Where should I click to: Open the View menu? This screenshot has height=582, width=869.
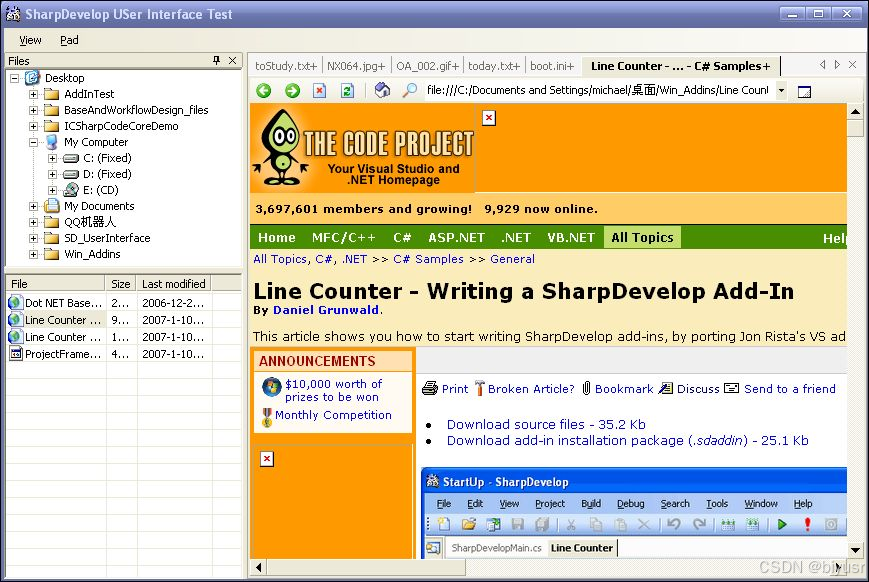click(30, 40)
